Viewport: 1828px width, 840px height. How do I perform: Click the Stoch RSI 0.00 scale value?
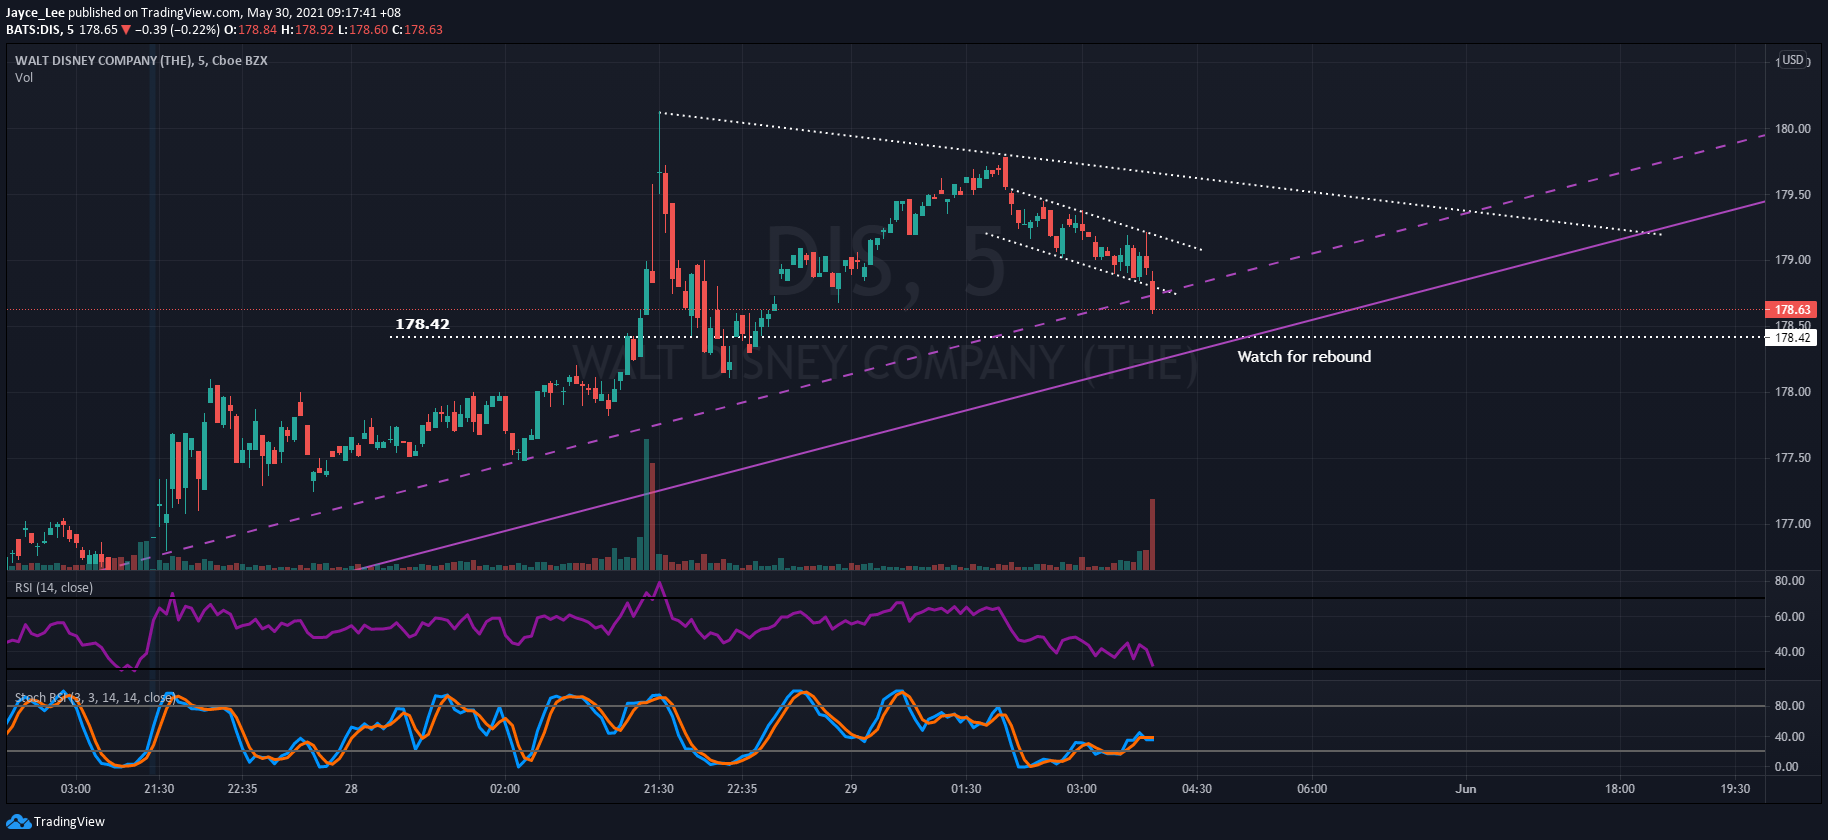click(x=1785, y=767)
